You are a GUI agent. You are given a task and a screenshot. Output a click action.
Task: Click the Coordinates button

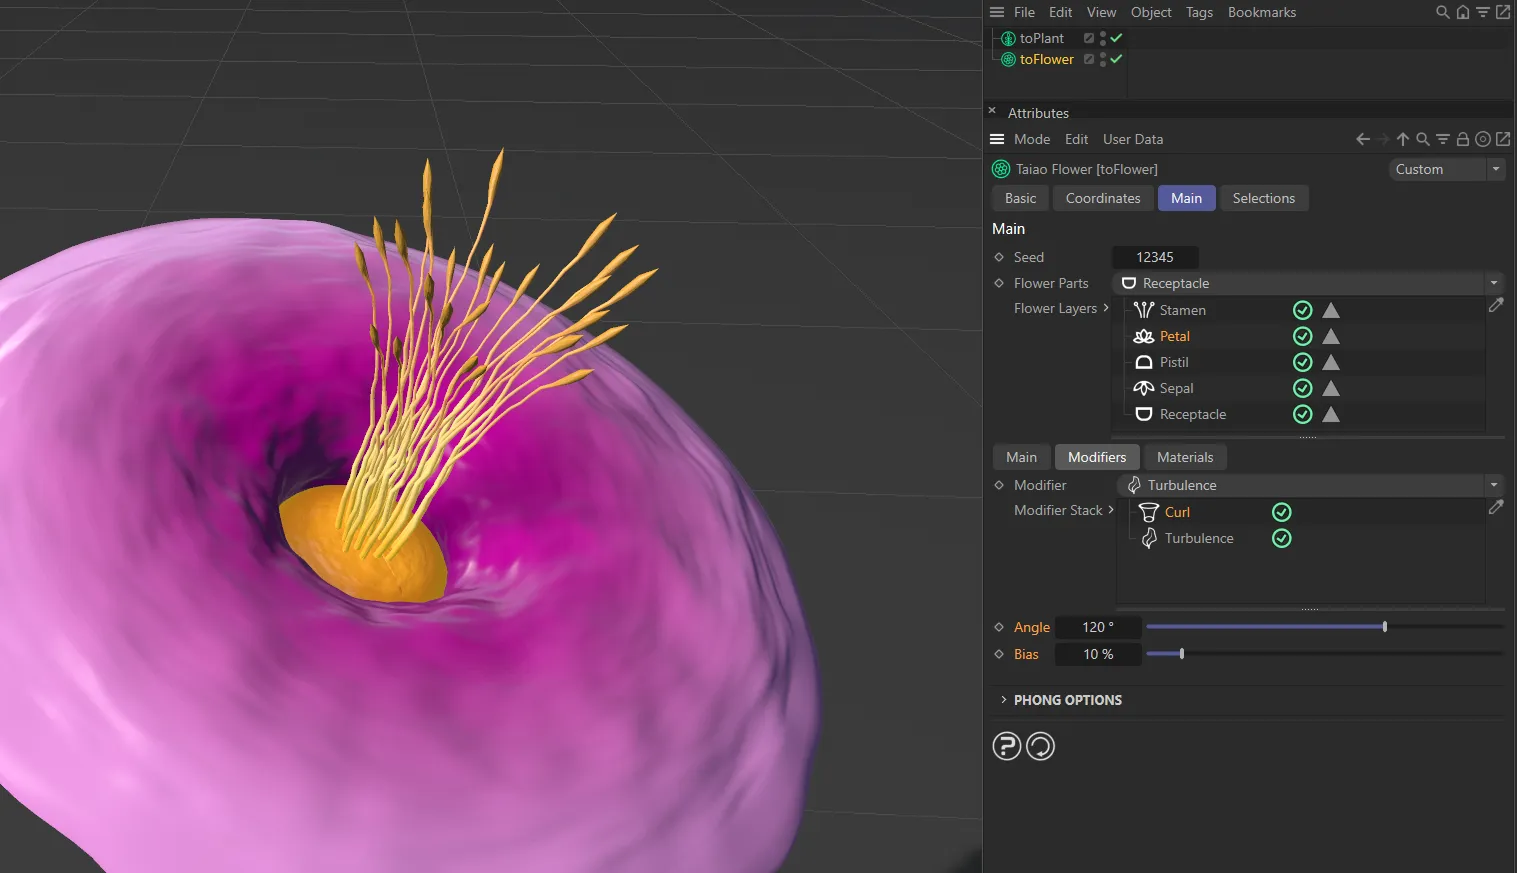tap(1103, 198)
